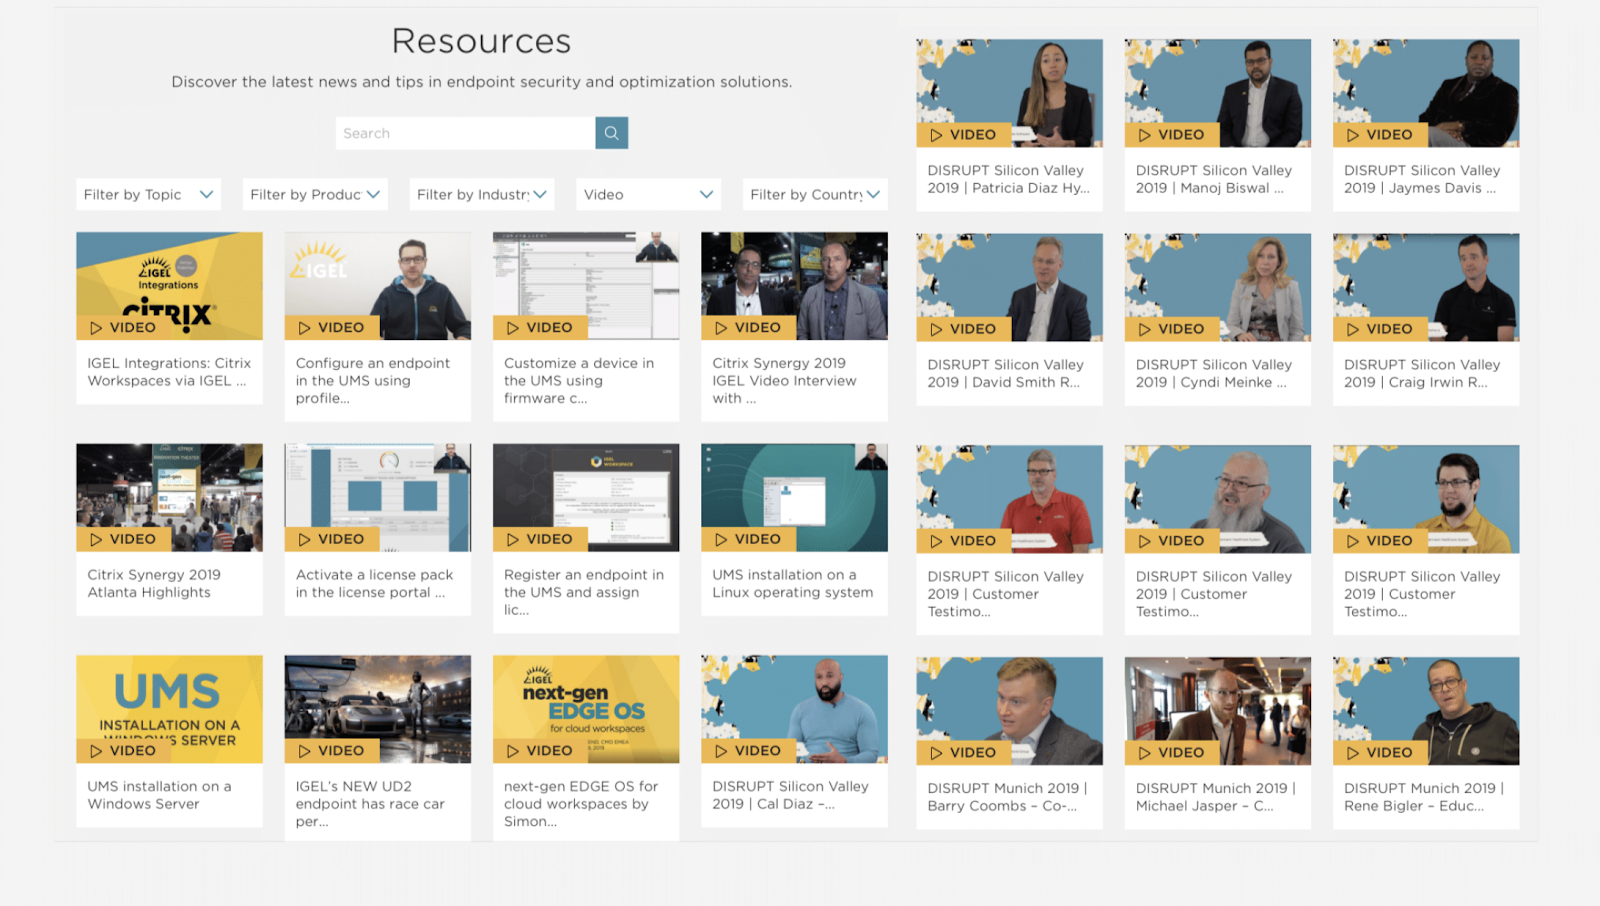
Task: Click 'Citrix Synergy 2019 Atlanta Highlights' title
Action: click(x=154, y=584)
